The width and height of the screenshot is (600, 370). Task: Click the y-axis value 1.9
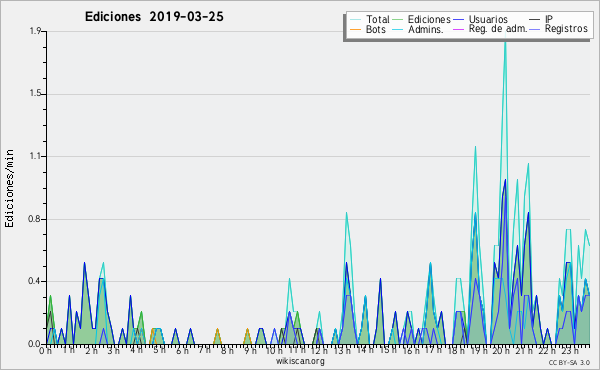(x=36, y=31)
